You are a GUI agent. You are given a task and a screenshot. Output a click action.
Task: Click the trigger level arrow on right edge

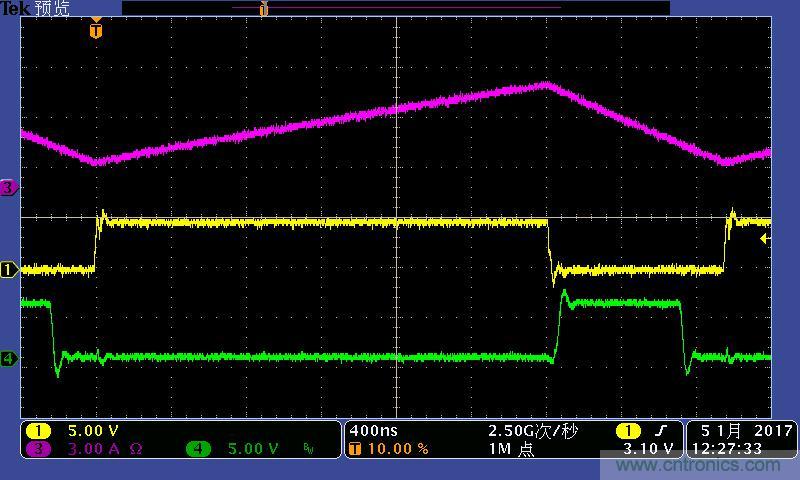(765, 239)
